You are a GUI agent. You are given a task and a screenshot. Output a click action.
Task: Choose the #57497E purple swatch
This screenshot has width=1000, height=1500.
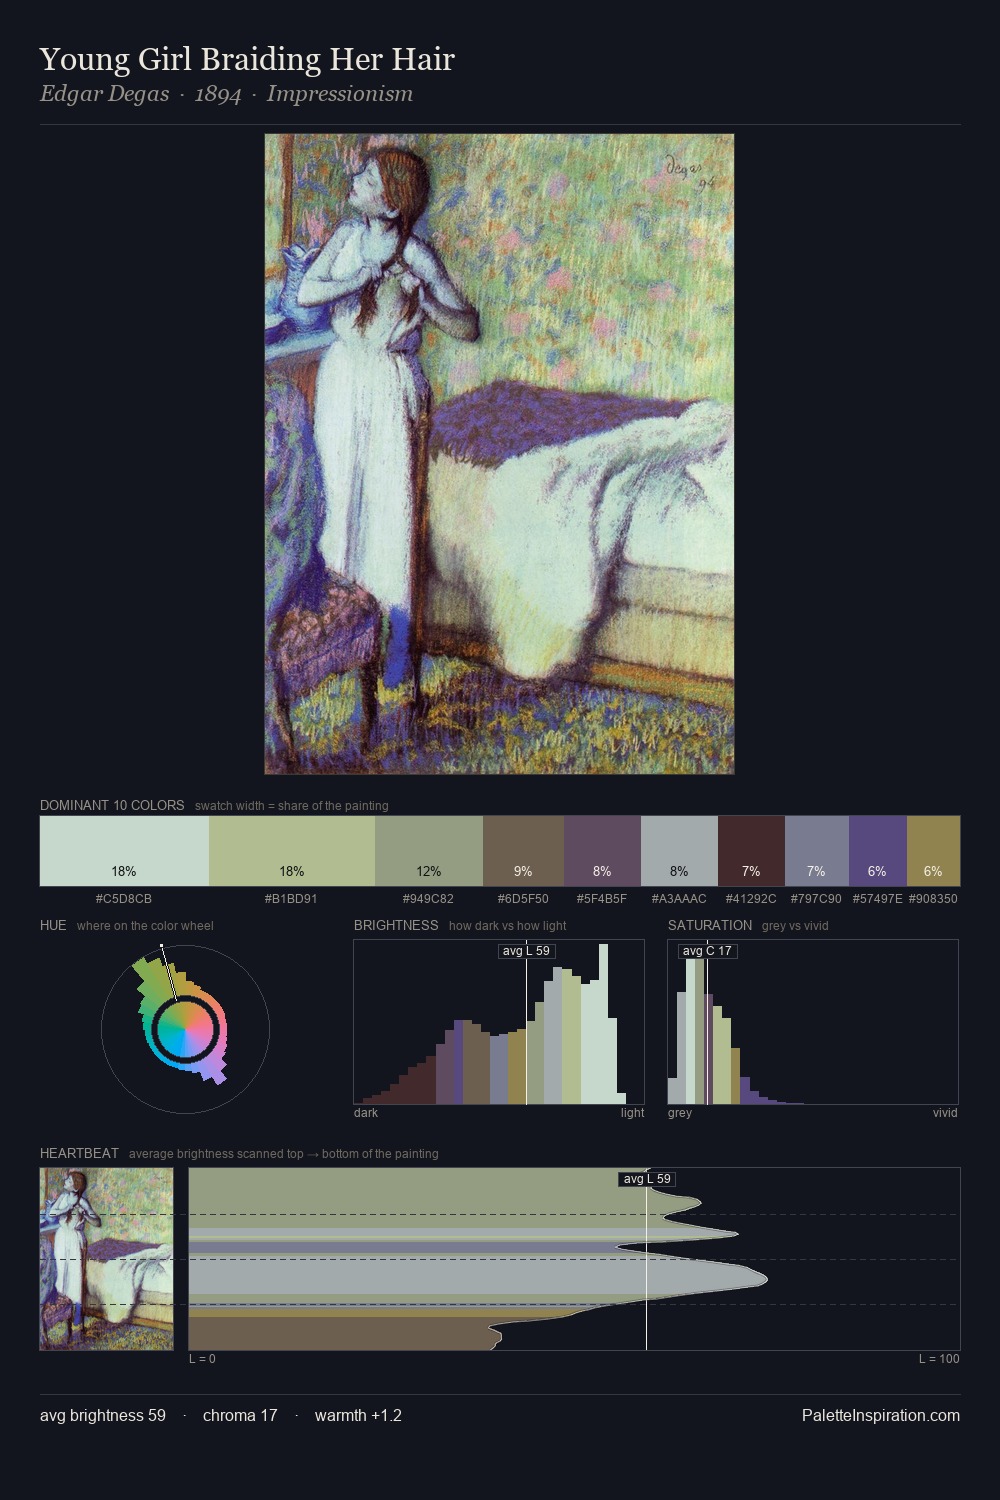click(x=878, y=851)
